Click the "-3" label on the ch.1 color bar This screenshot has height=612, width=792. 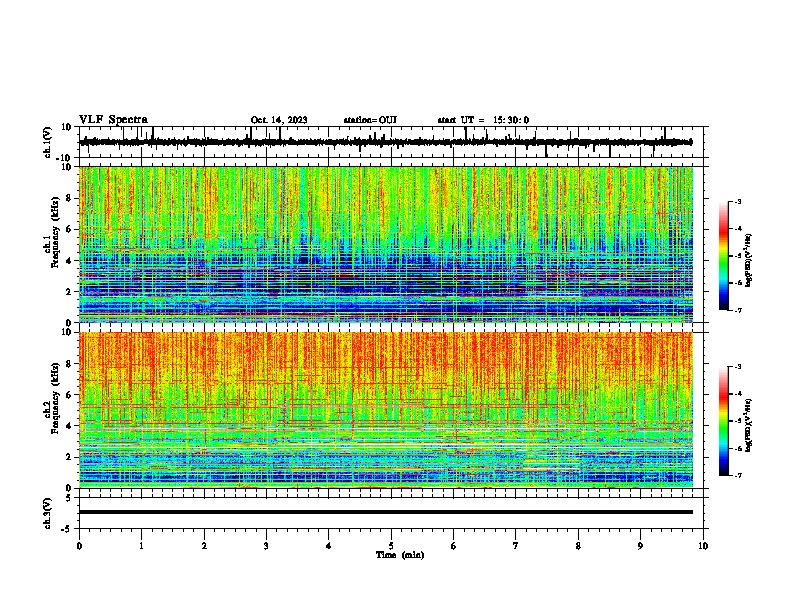737,201
